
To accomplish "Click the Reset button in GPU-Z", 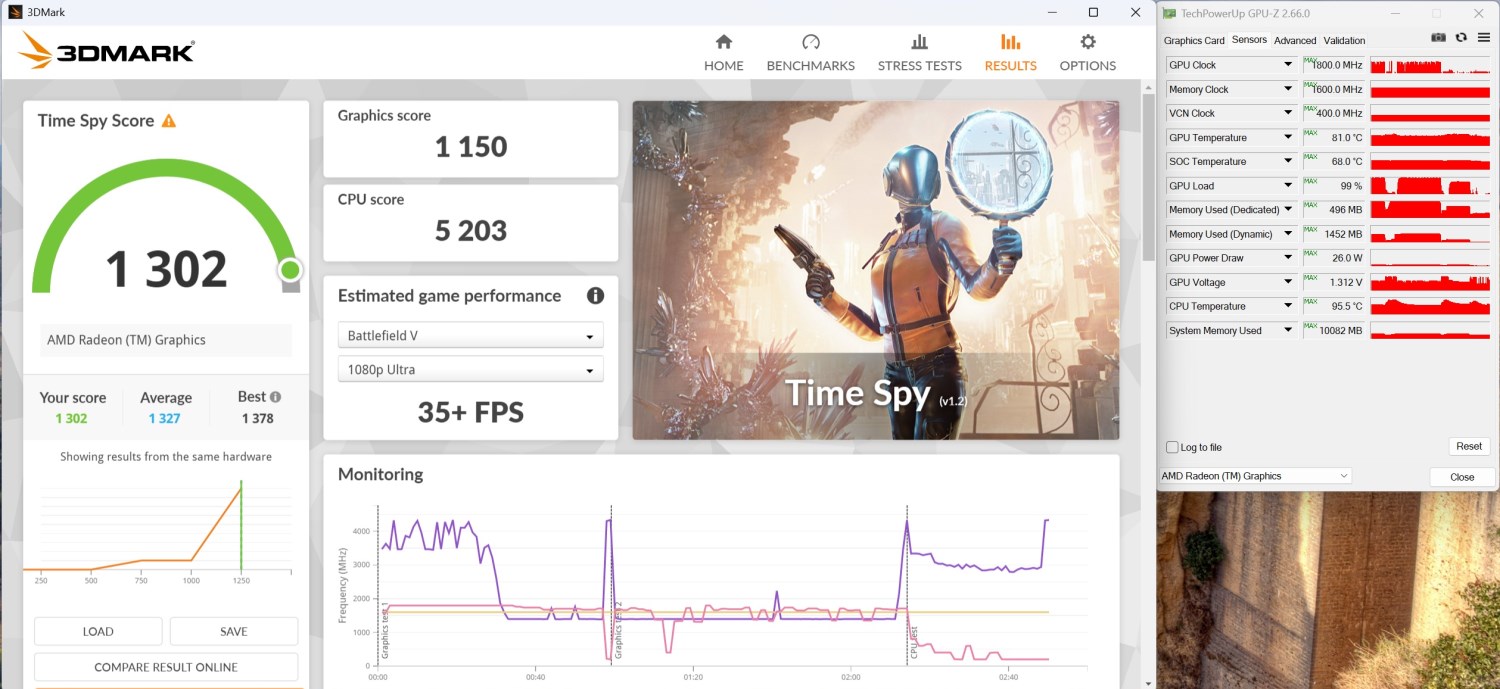I will [x=1469, y=446].
